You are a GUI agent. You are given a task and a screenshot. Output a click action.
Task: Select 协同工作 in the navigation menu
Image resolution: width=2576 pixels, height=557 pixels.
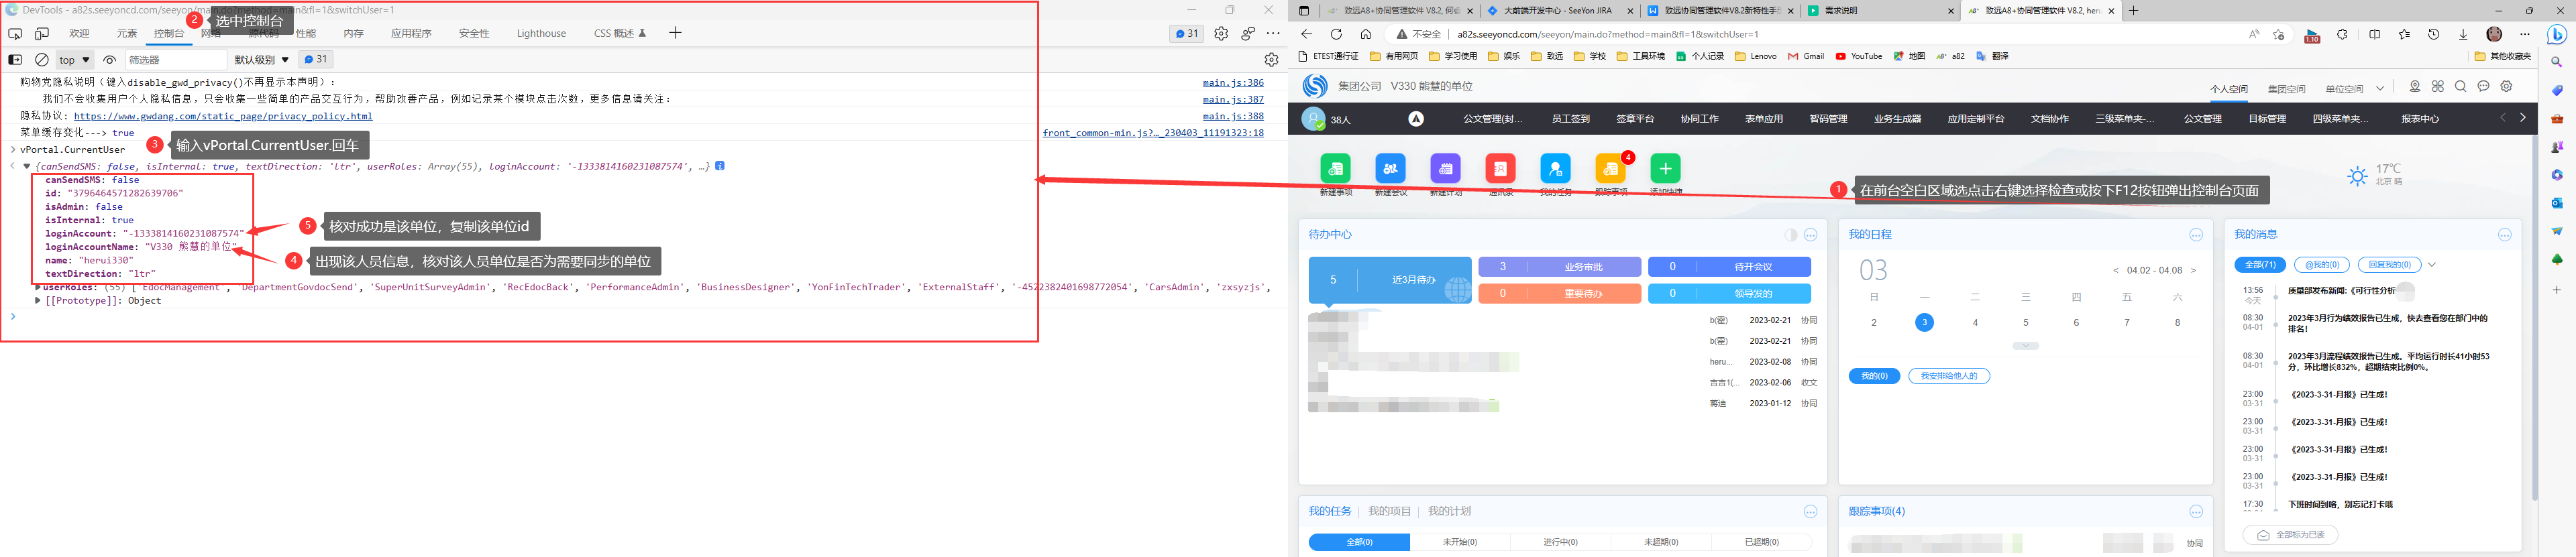tap(1699, 119)
